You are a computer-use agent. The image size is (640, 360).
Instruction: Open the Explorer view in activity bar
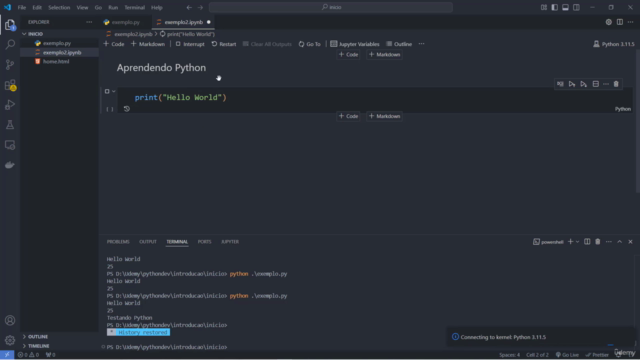click(10, 25)
